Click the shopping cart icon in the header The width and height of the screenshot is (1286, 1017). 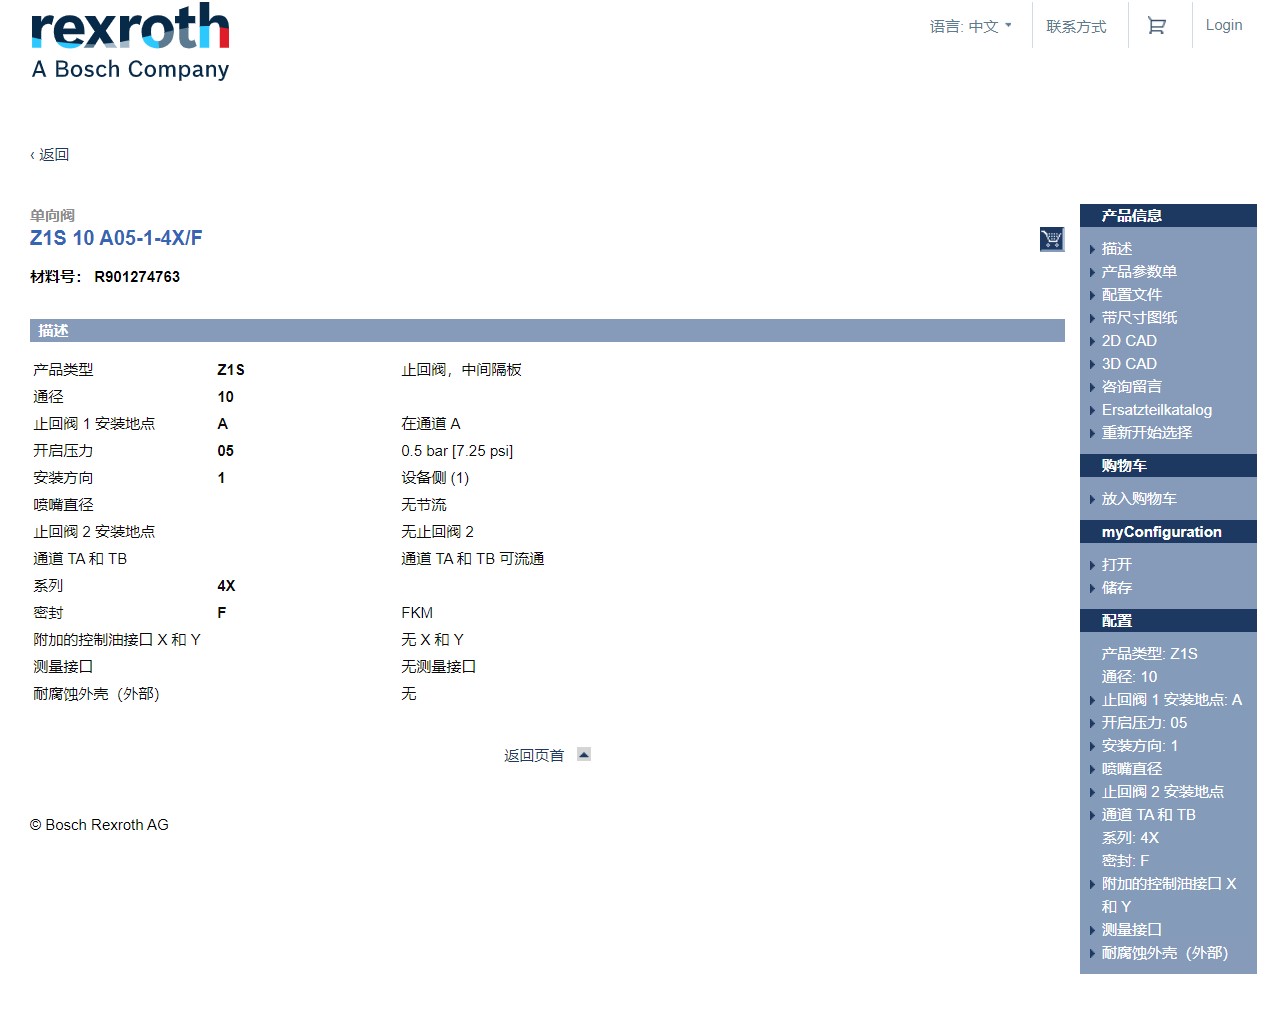(x=1157, y=25)
